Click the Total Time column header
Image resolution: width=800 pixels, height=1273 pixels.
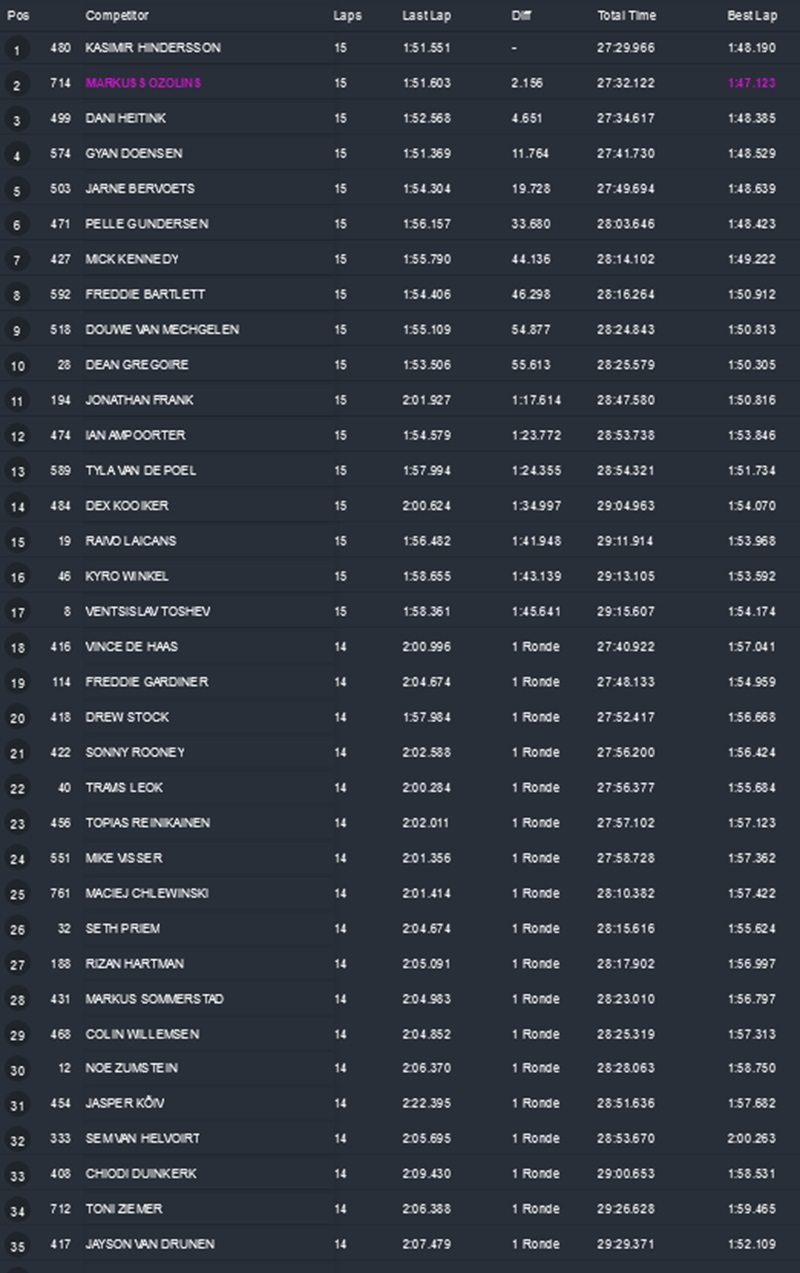[627, 16]
